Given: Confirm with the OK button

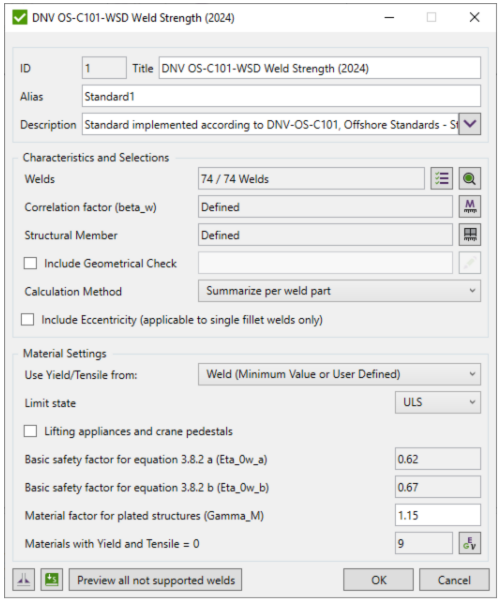Looking at the screenshot, I should click(379, 580).
